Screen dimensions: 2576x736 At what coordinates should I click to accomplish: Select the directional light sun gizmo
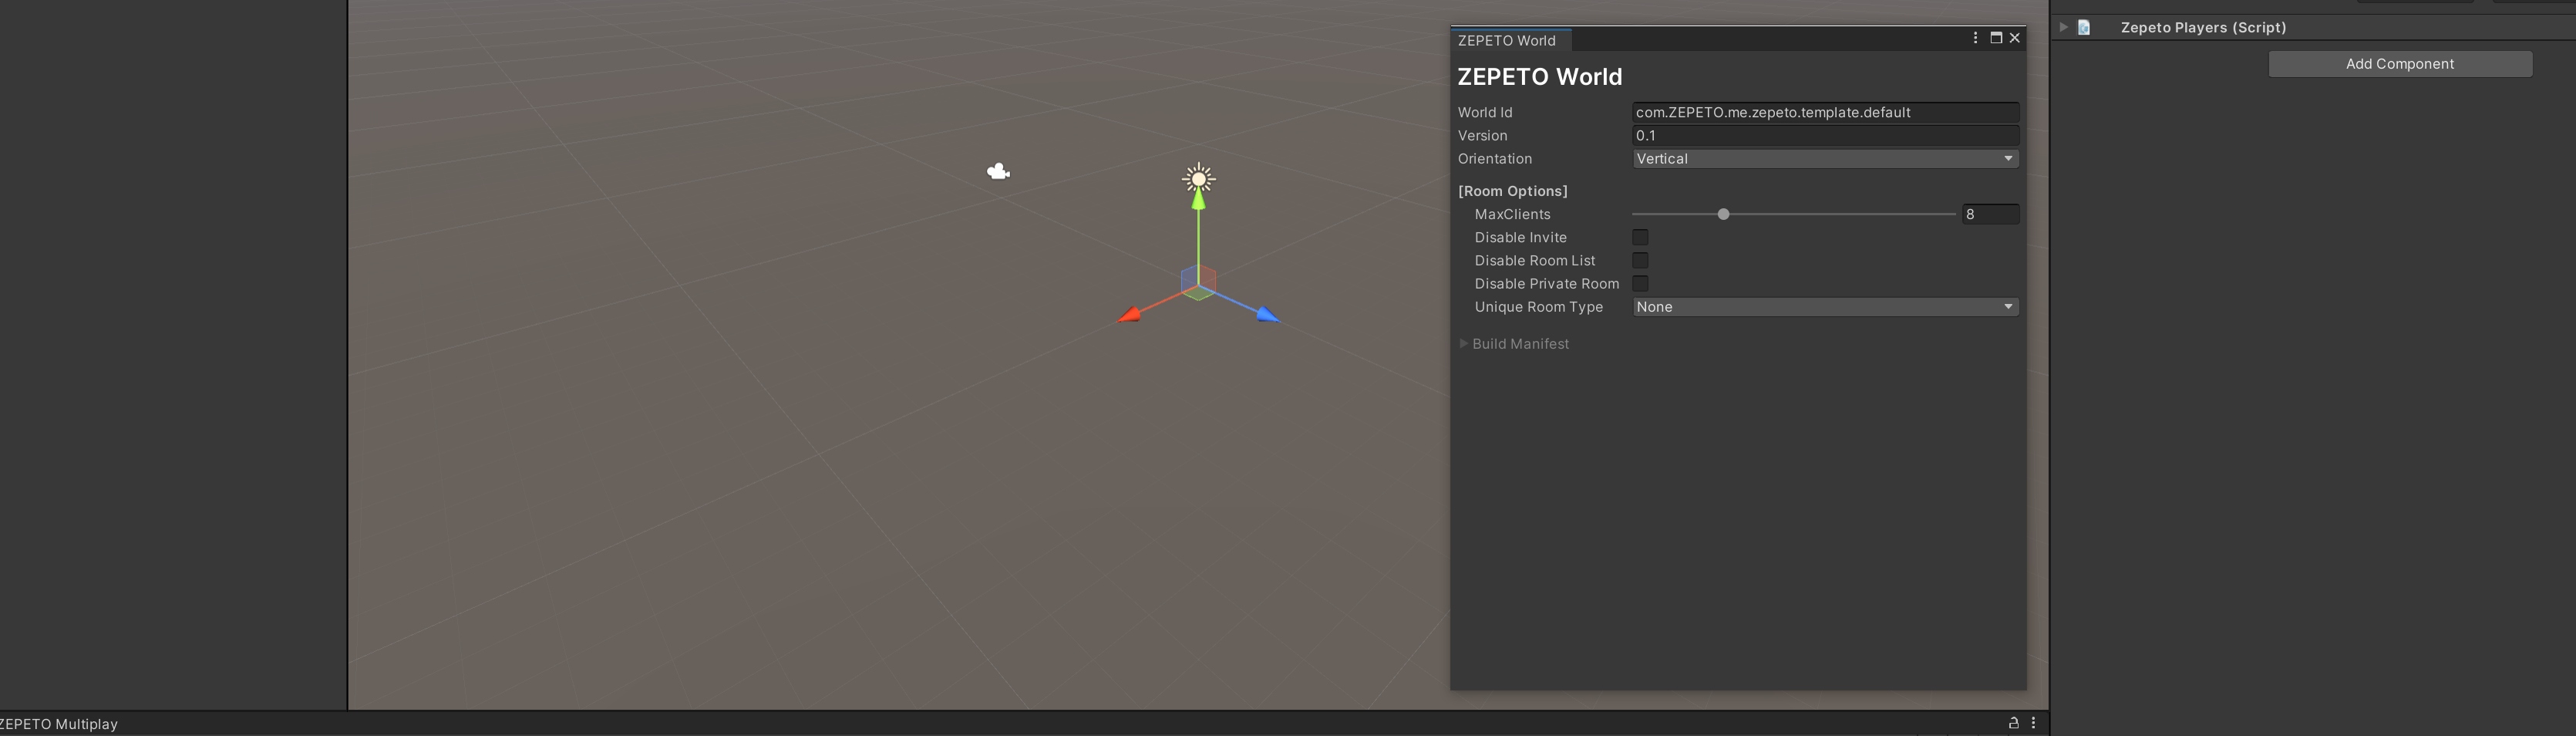[1198, 179]
